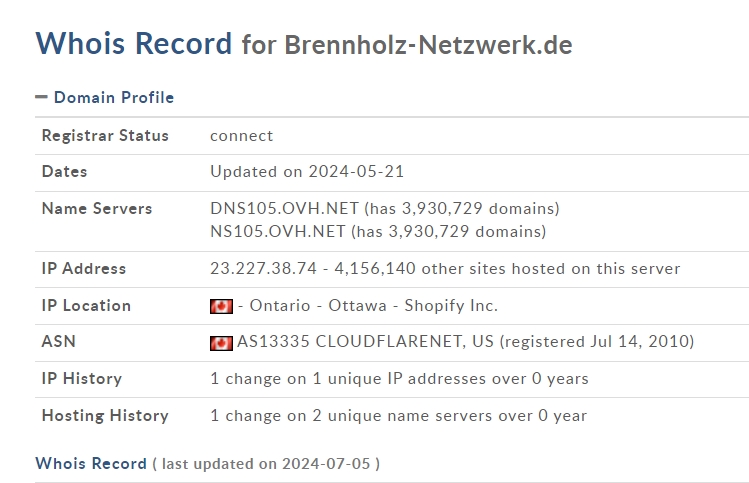Open the Hosting History change details
The width and height of the screenshot is (749, 483).
[398, 416]
